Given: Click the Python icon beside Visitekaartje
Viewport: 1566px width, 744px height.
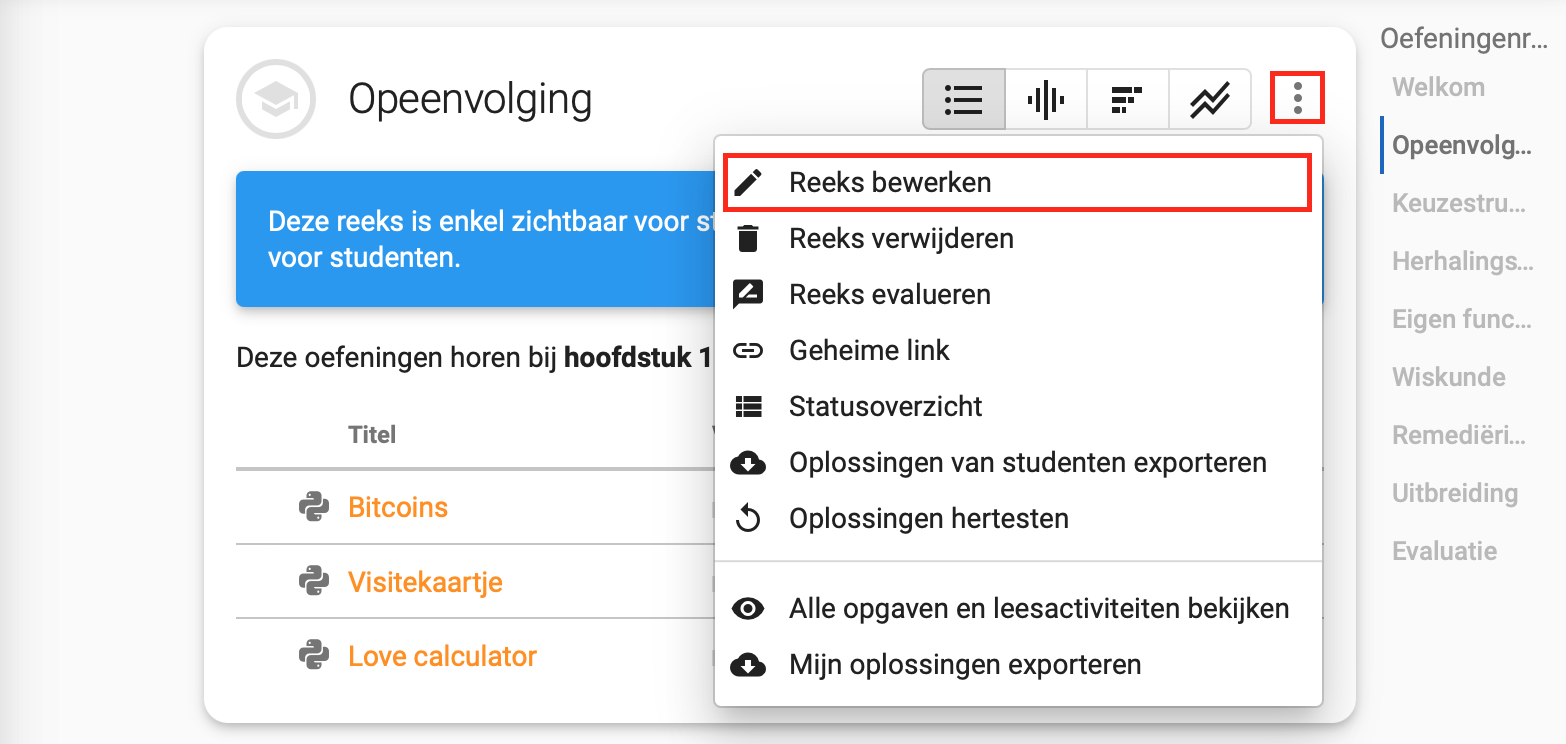Looking at the screenshot, I should point(314,581).
